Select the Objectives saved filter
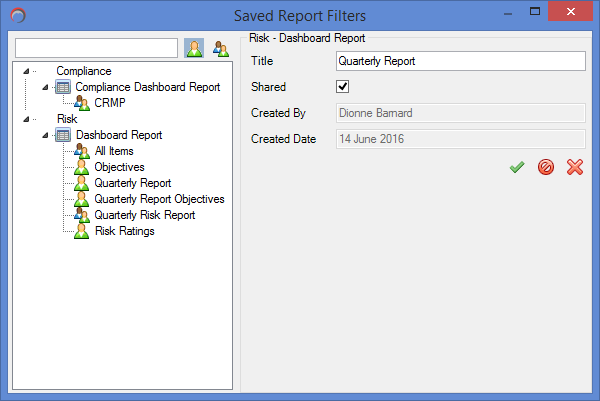This screenshot has height=401, width=600. click(119, 167)
